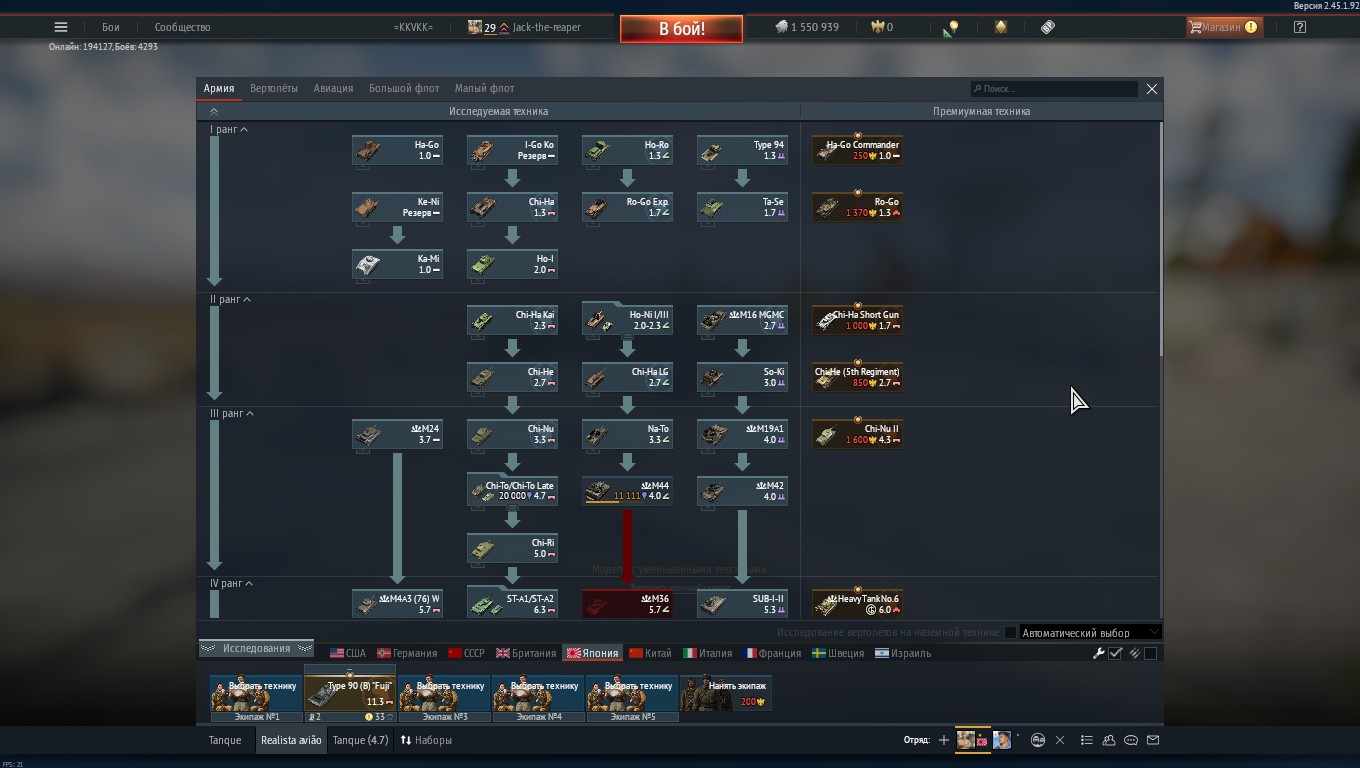Select the Chi-Nu II premium tank

[x=857, y=434]
